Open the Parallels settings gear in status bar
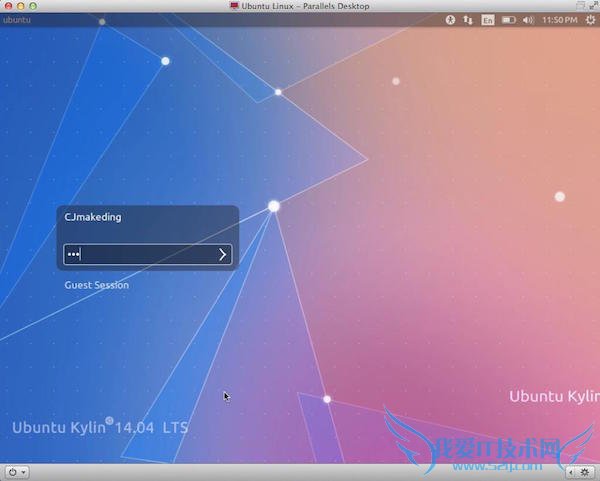Viewport: 600px width, 481px height. click(x=585, y=473)
